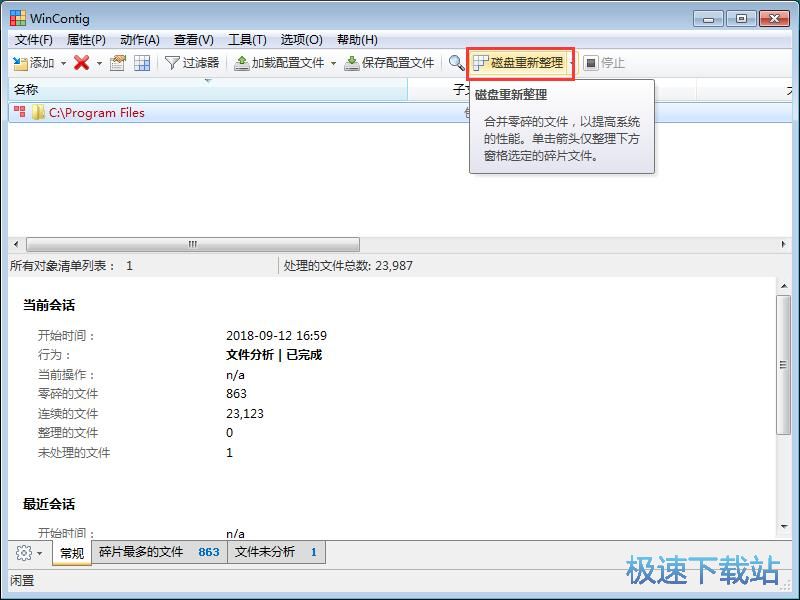
Task: Click the file list scroll right arrow
Action: pos(783,244)
